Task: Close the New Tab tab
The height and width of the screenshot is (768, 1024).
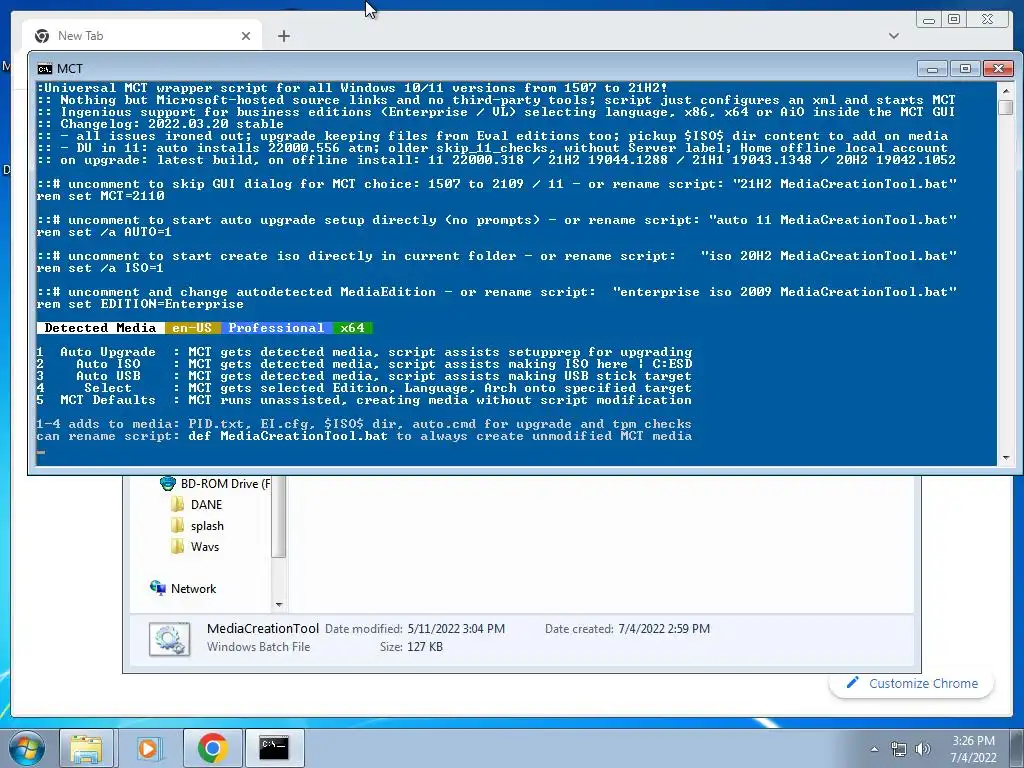Action: (246, 36)
